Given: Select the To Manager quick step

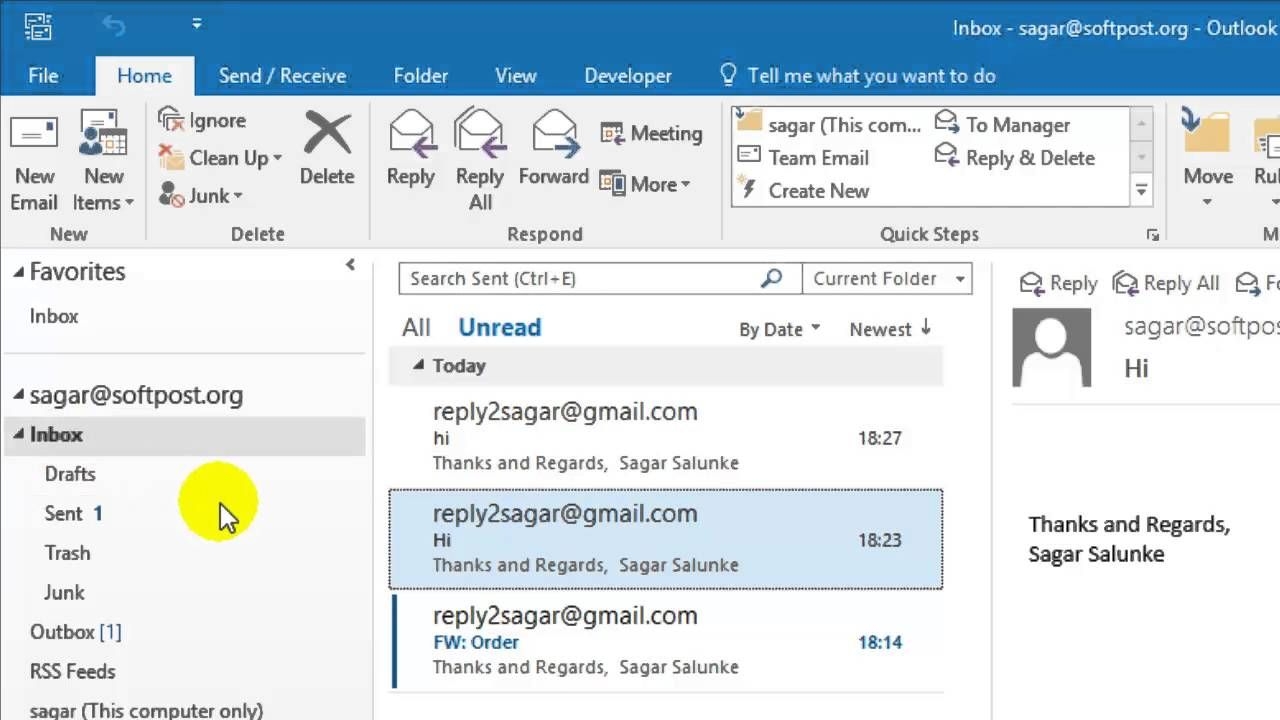Looking at the screenshot, I should [x=1002, y=125].
